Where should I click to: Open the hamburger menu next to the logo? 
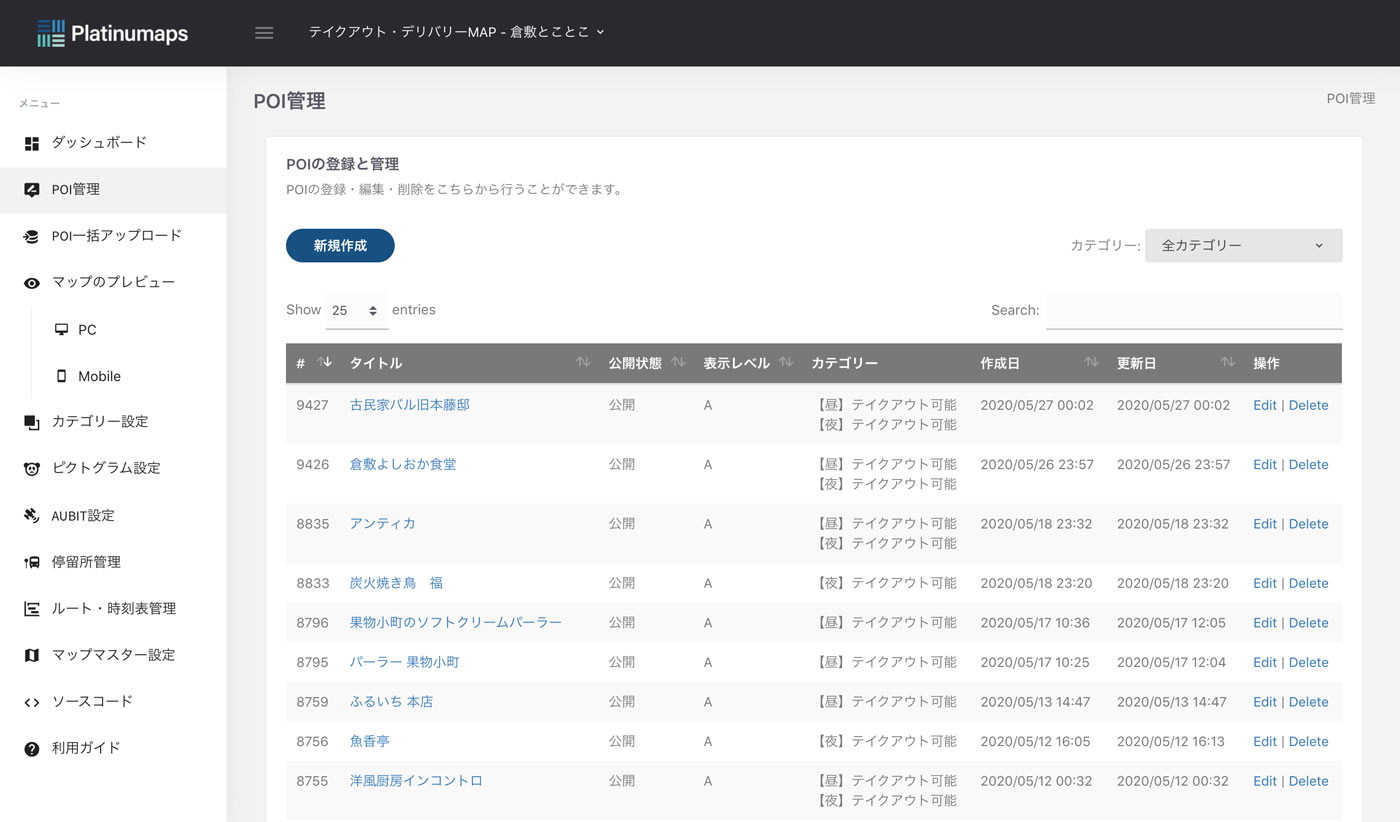263,32
